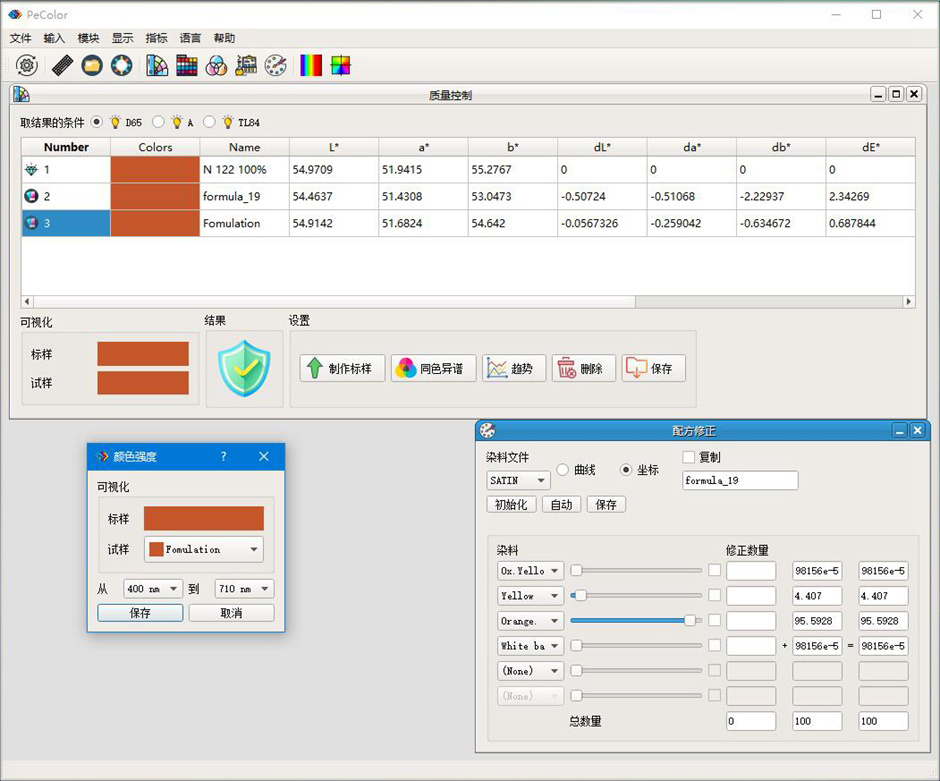Click the formula_19 name input field

pyautogui.click(x=740, y=481)
